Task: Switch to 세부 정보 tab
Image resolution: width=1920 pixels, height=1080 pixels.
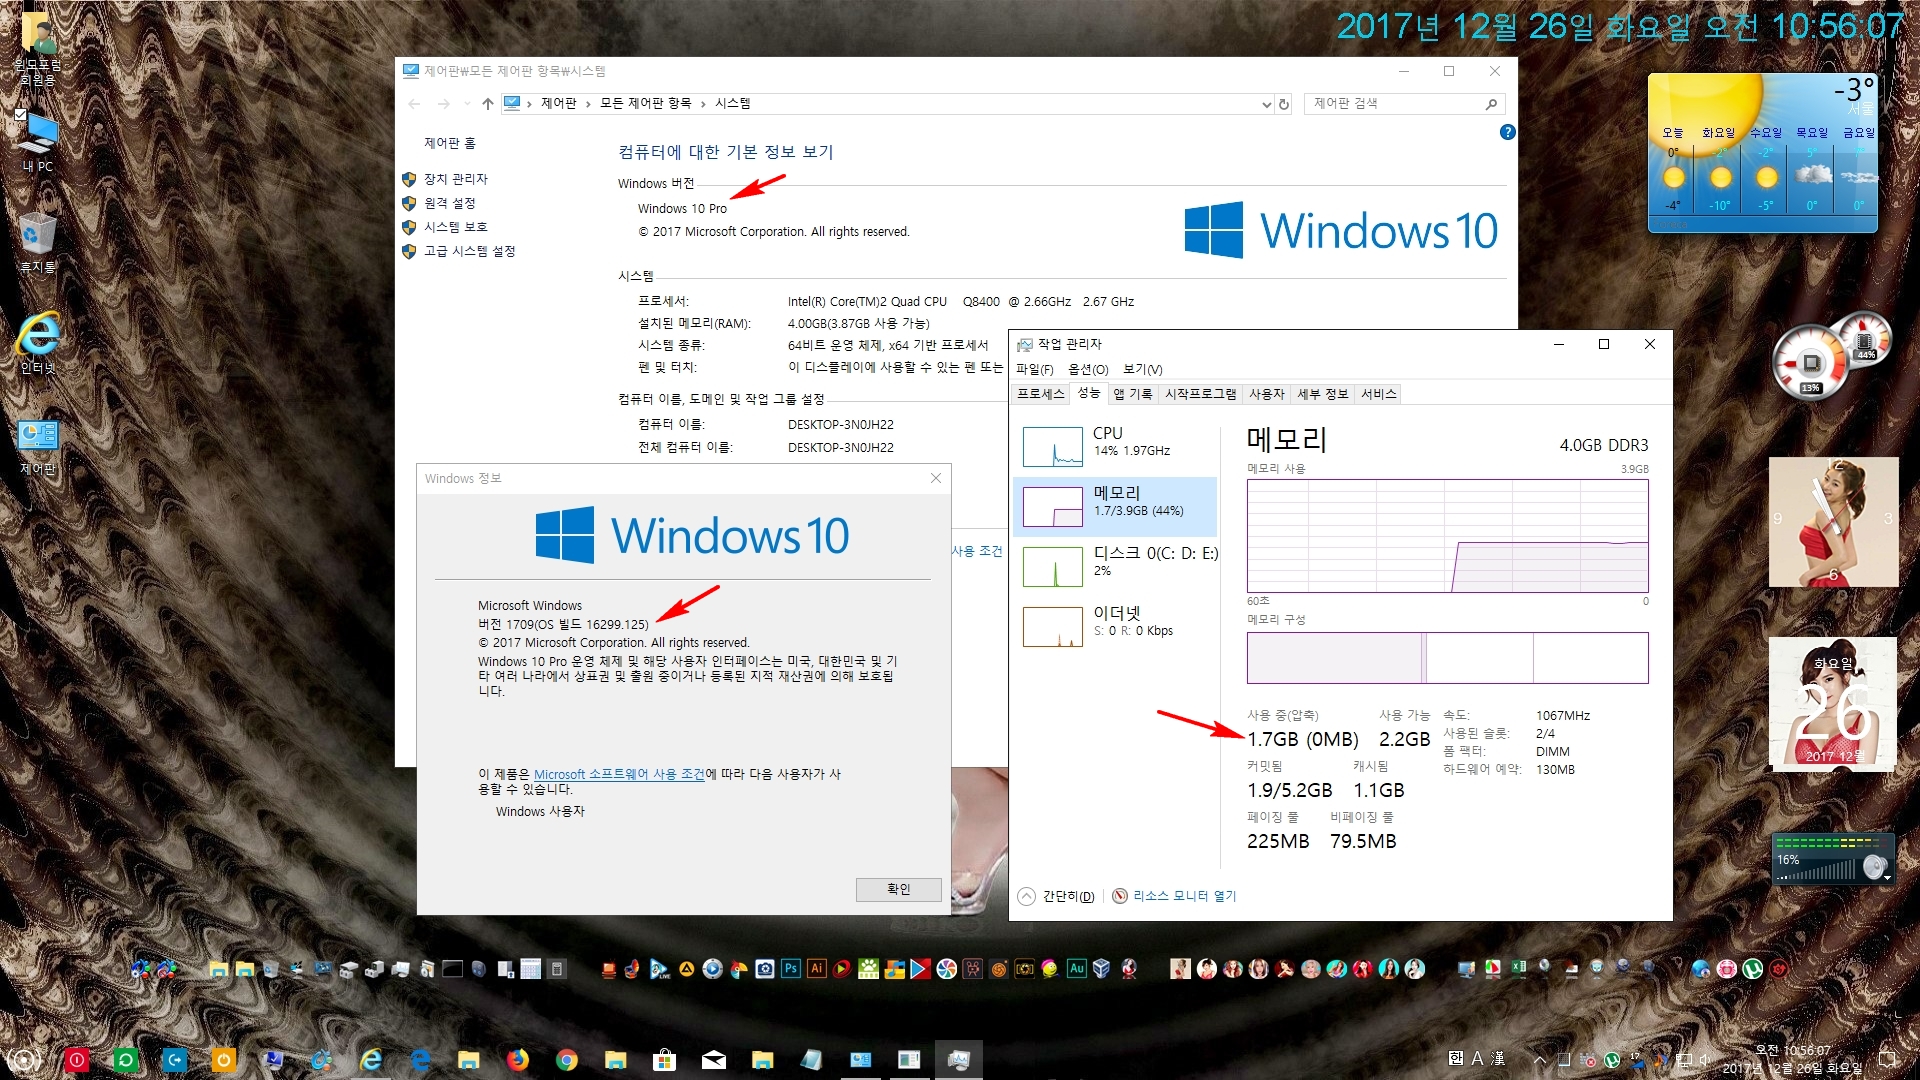Action: coord(1322,394)
